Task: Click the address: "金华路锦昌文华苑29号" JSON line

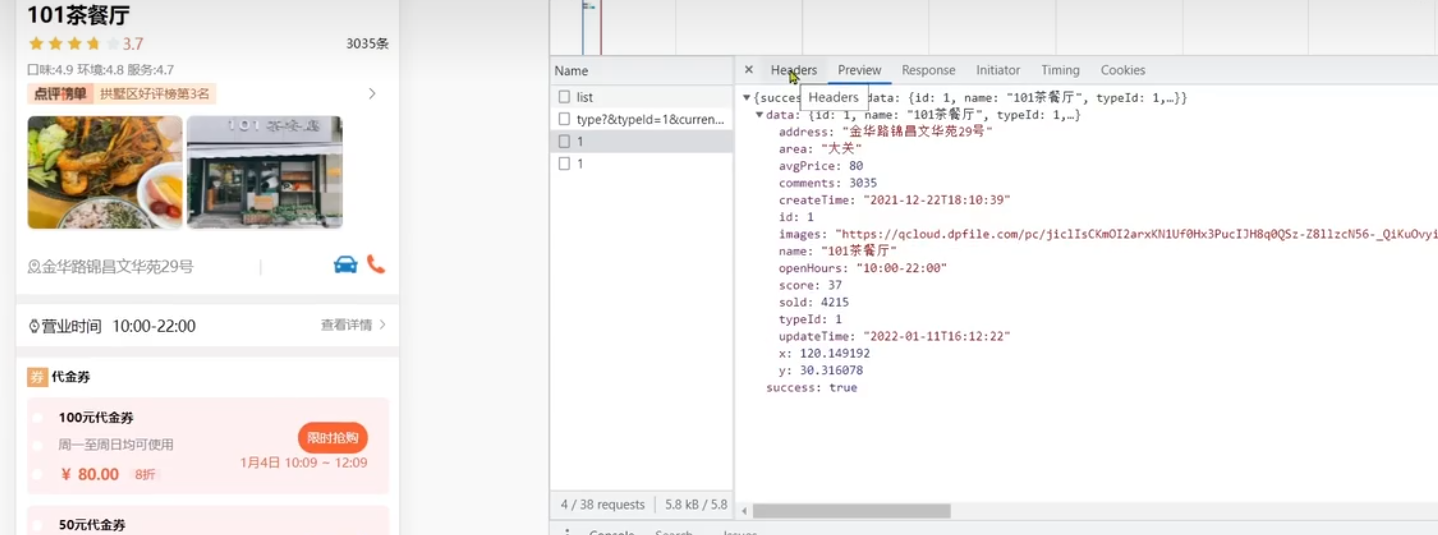Action: tap(886, 132)
